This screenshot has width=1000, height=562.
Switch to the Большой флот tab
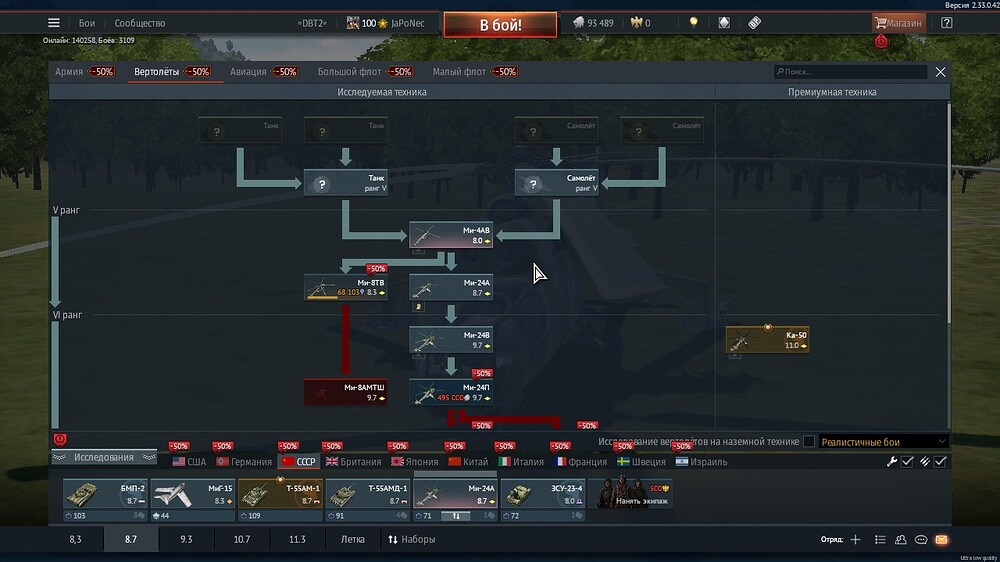click(365, 71)
